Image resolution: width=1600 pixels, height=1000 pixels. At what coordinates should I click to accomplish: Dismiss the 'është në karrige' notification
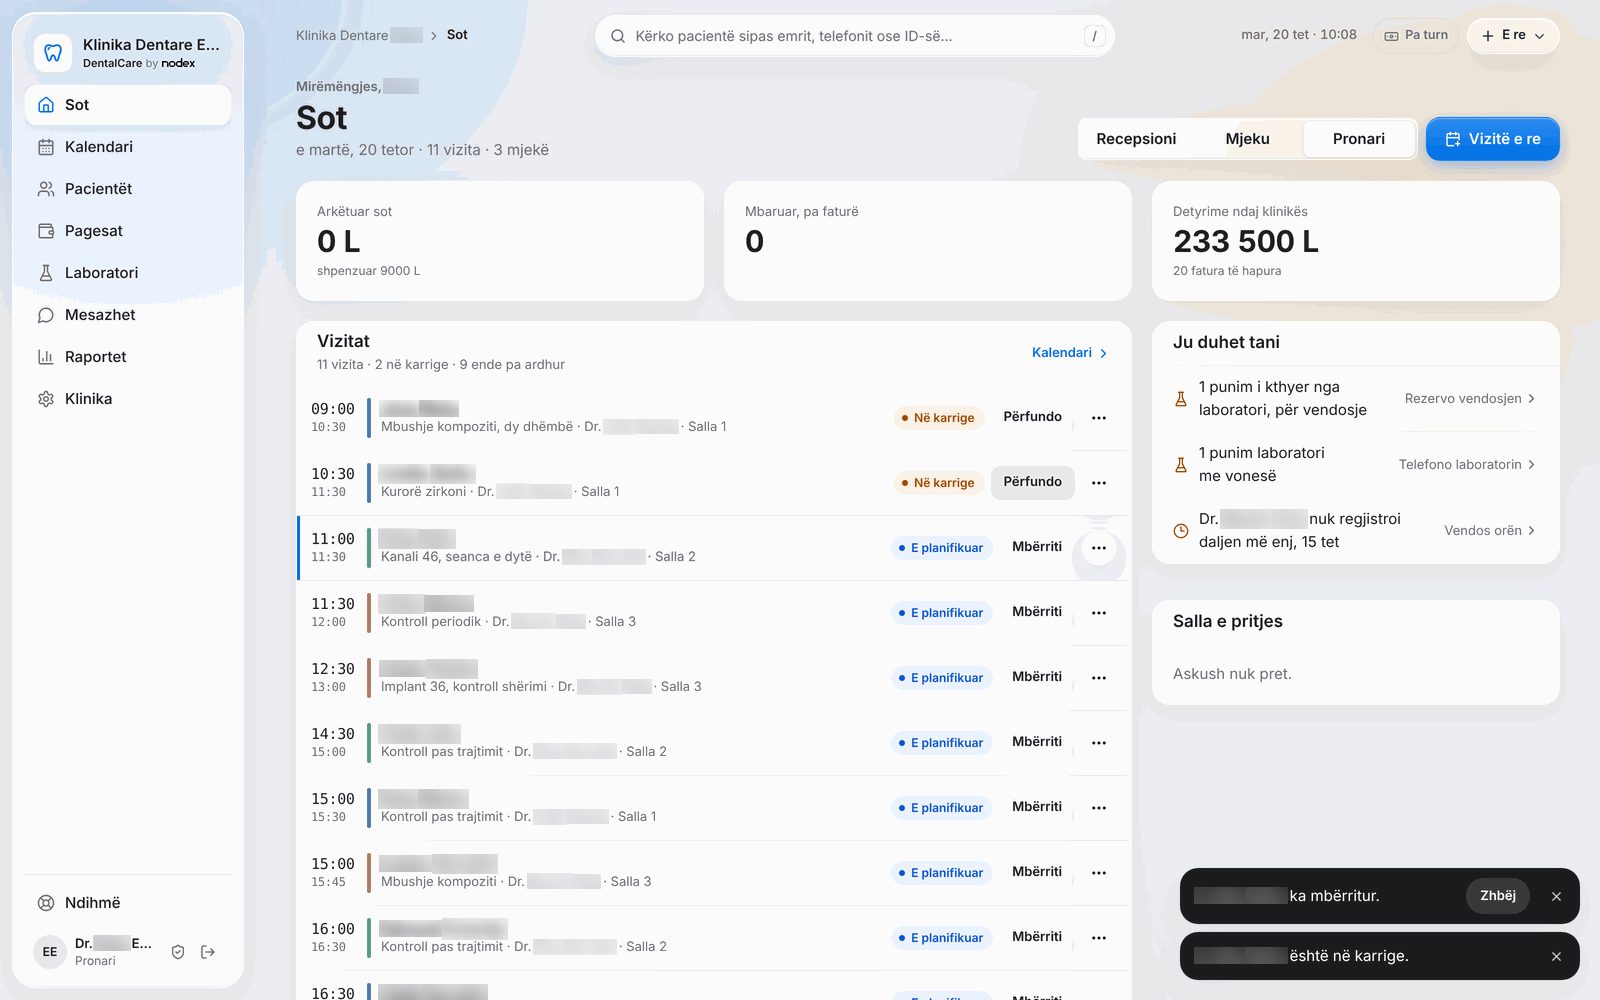1556,957
